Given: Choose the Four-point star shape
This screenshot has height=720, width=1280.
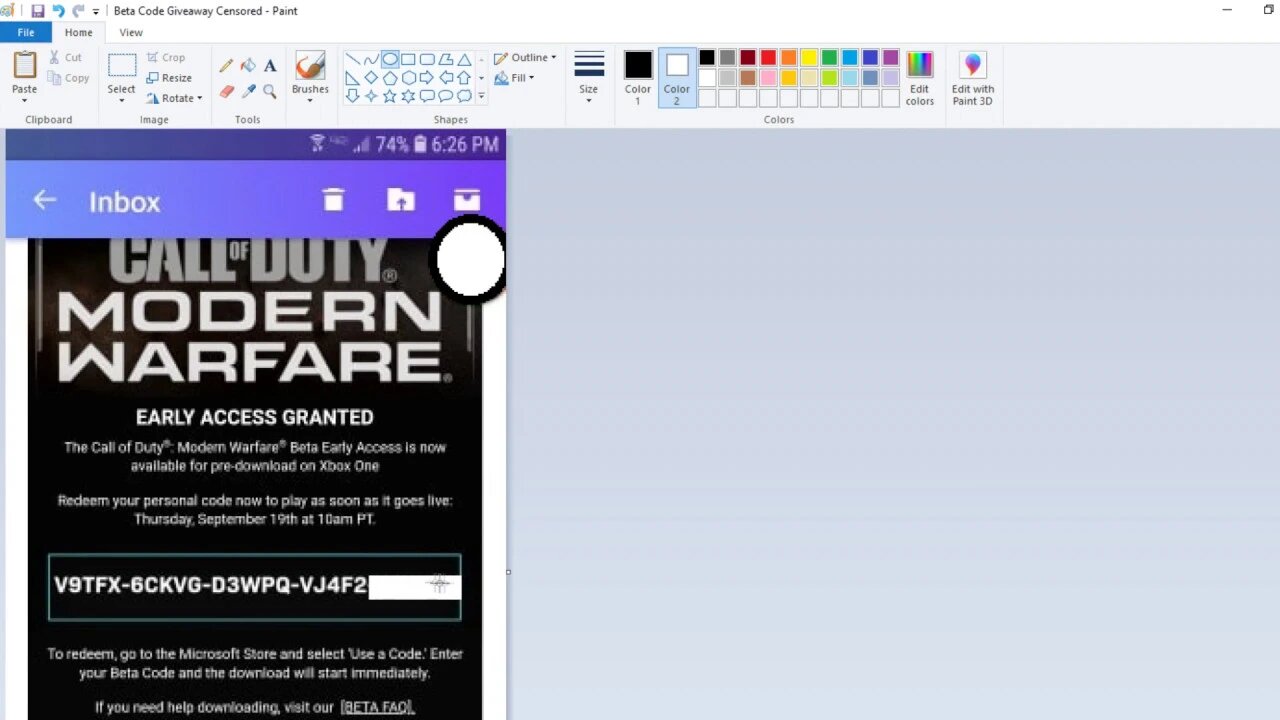Looking at the screenshot, I should (371, 96).
